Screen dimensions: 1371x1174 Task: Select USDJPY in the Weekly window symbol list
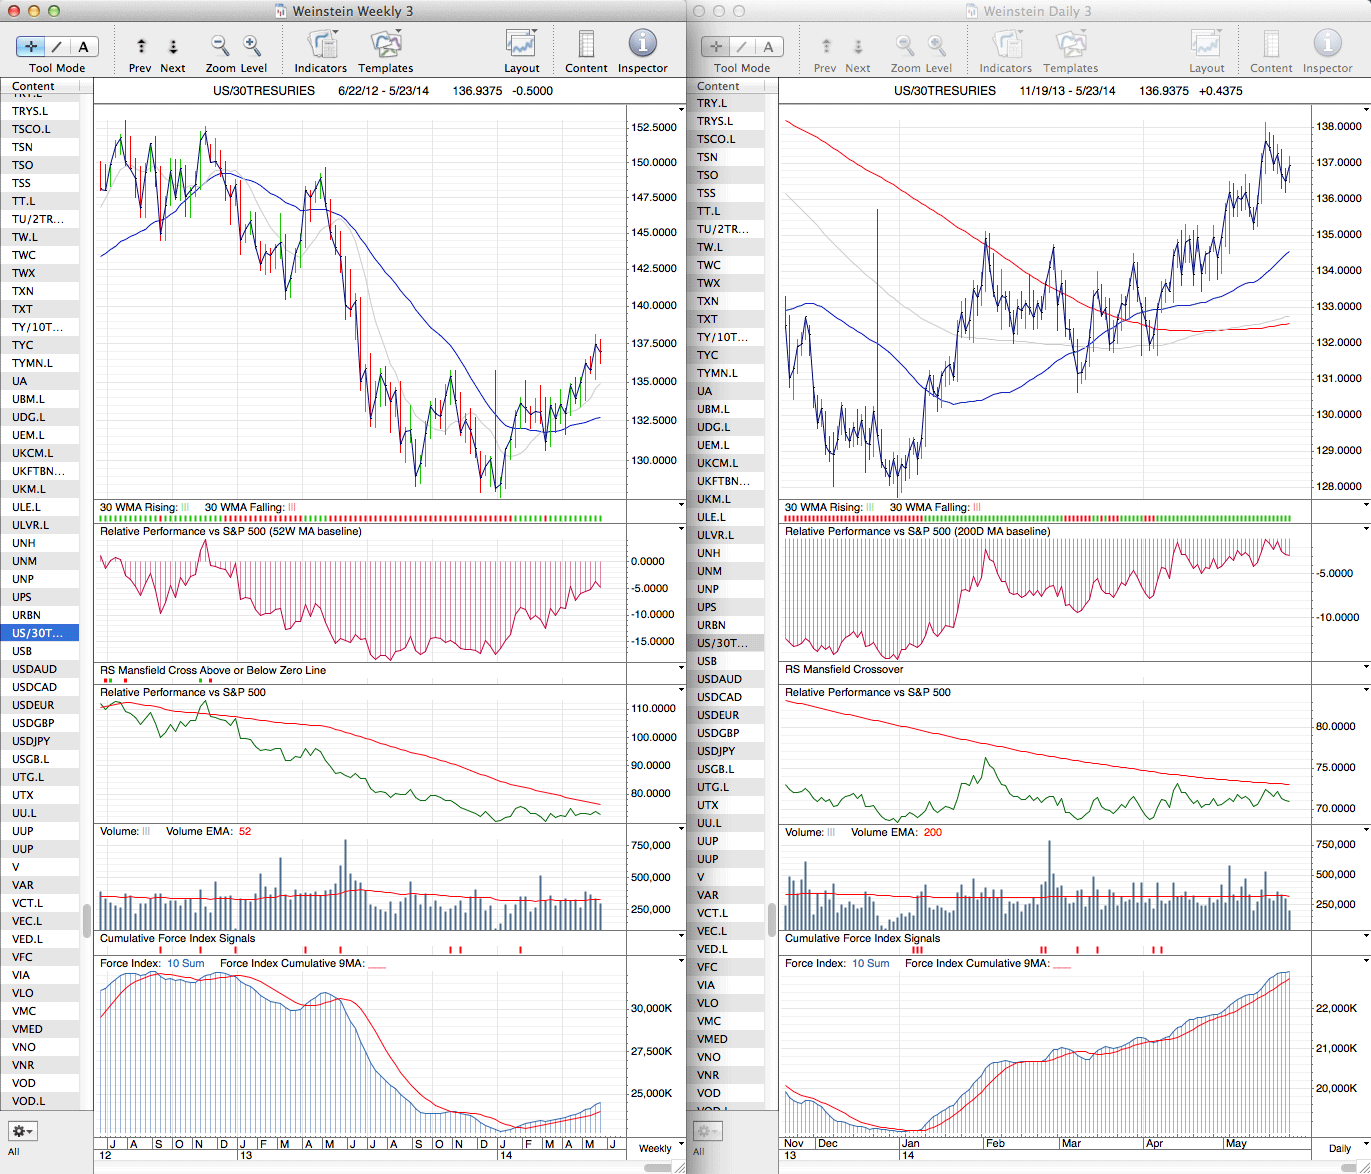click(x=31, y=741)
